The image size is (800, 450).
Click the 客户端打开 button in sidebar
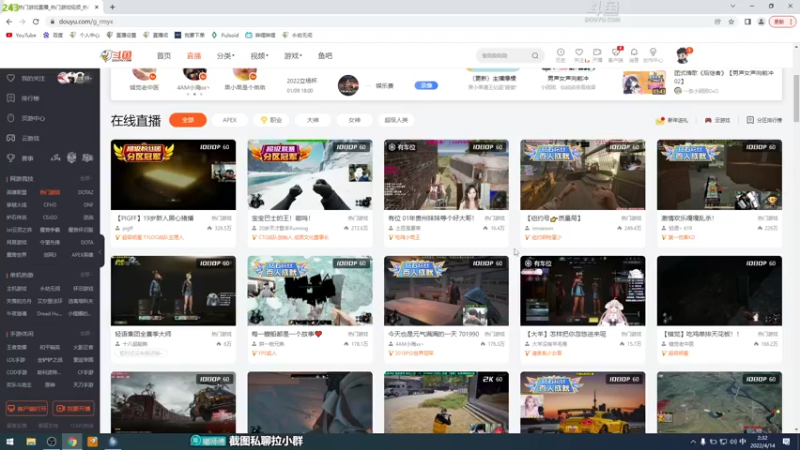point(27,409)
